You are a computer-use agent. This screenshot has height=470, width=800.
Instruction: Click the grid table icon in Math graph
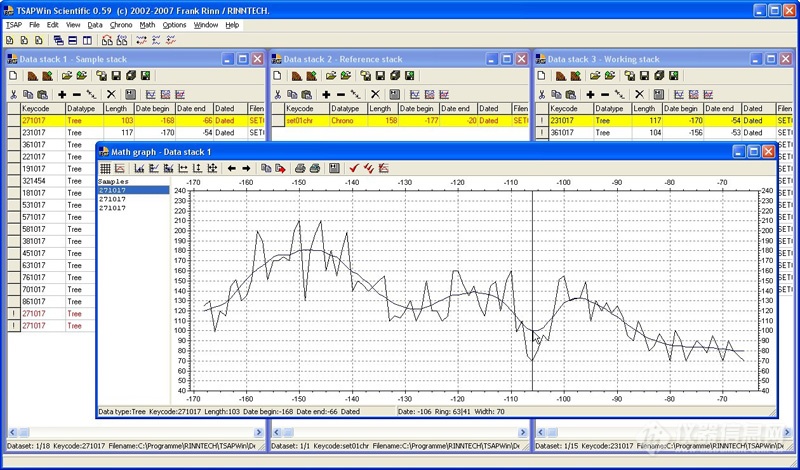[x=105, y=168]
